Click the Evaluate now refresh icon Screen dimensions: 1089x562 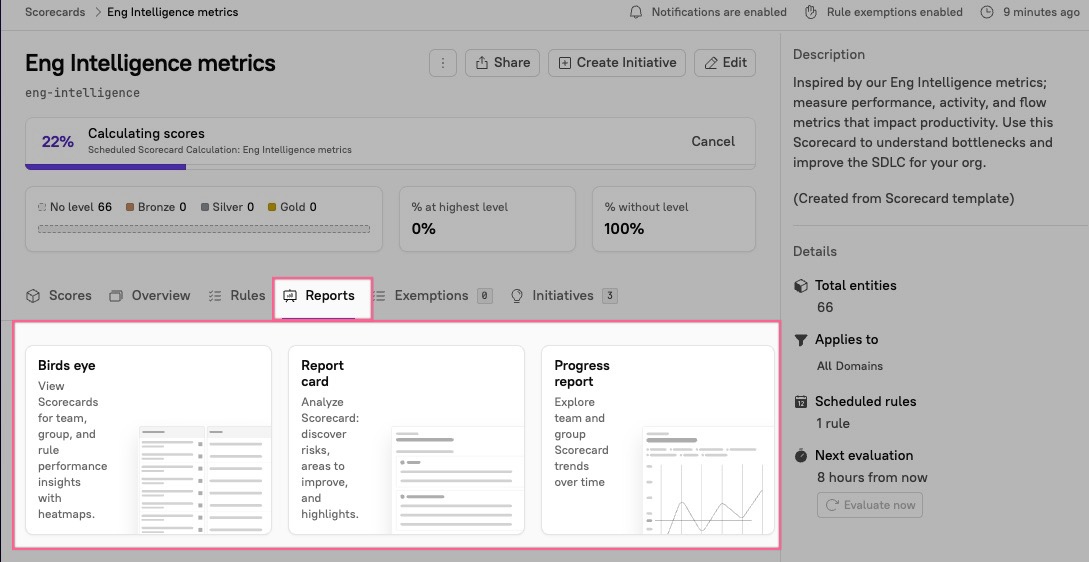[833, 505]
